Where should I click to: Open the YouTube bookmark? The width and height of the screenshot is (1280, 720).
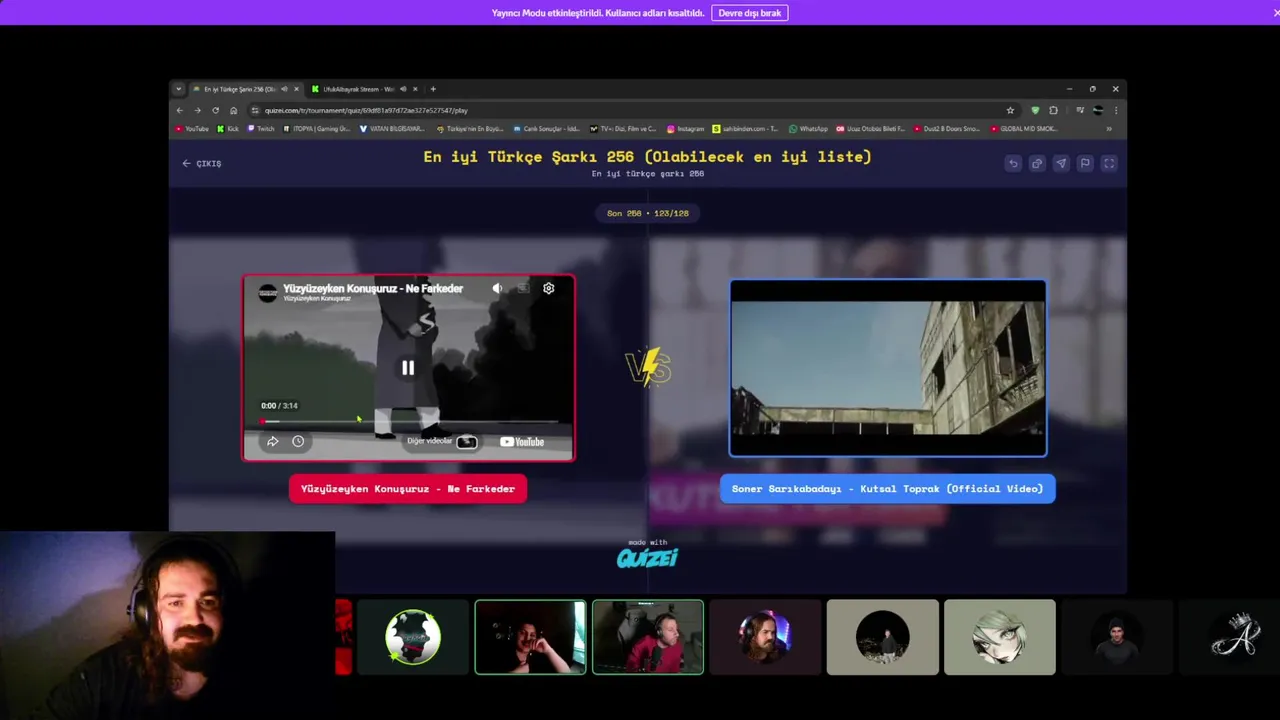[x=192, y=129]
